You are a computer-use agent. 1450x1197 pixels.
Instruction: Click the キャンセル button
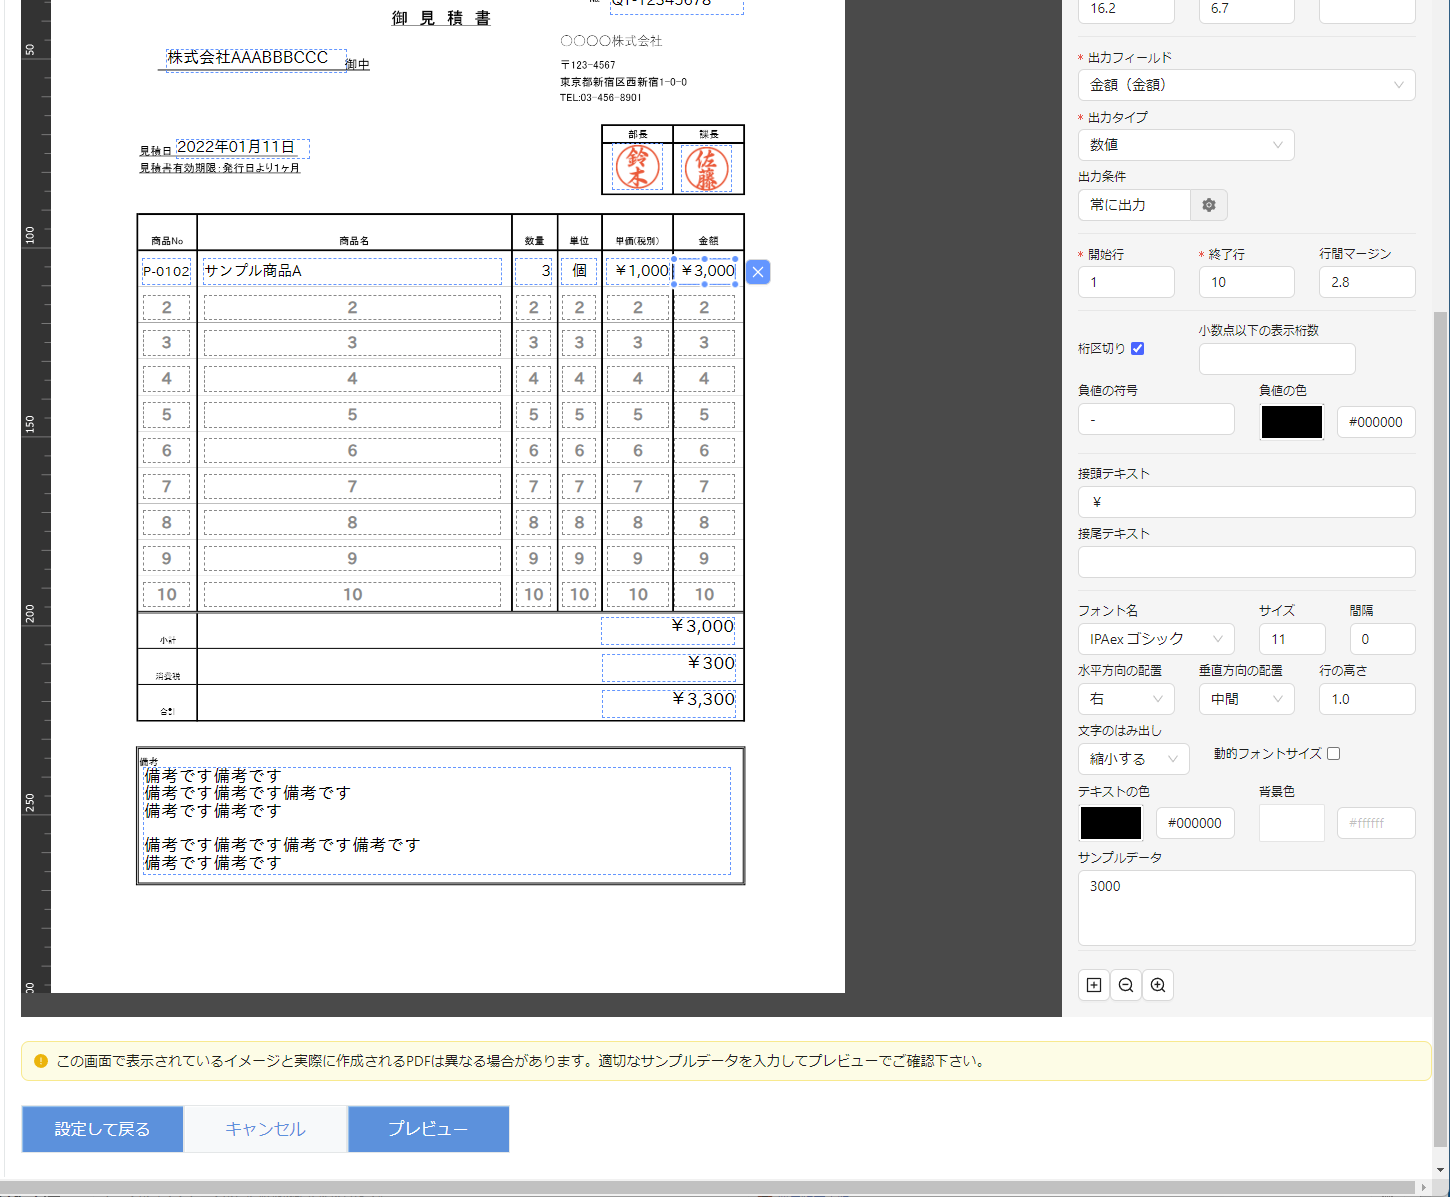pyautogui.click(x=265, y=1129)
